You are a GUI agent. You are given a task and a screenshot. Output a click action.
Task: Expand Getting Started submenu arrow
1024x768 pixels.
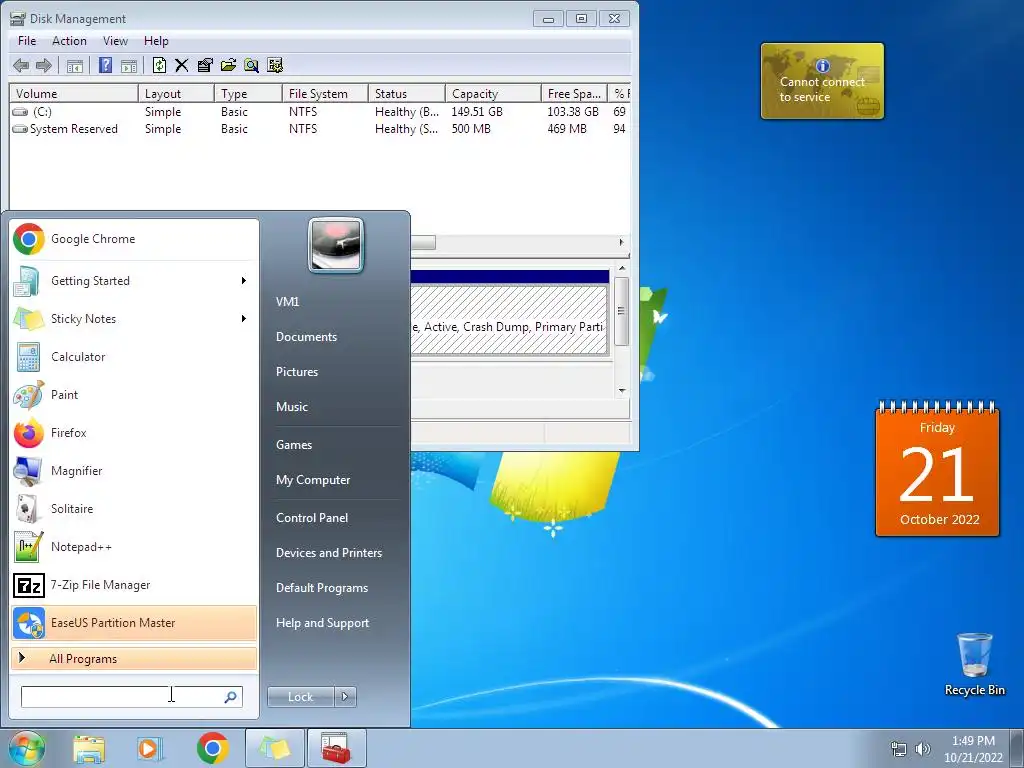pos(244,281)
